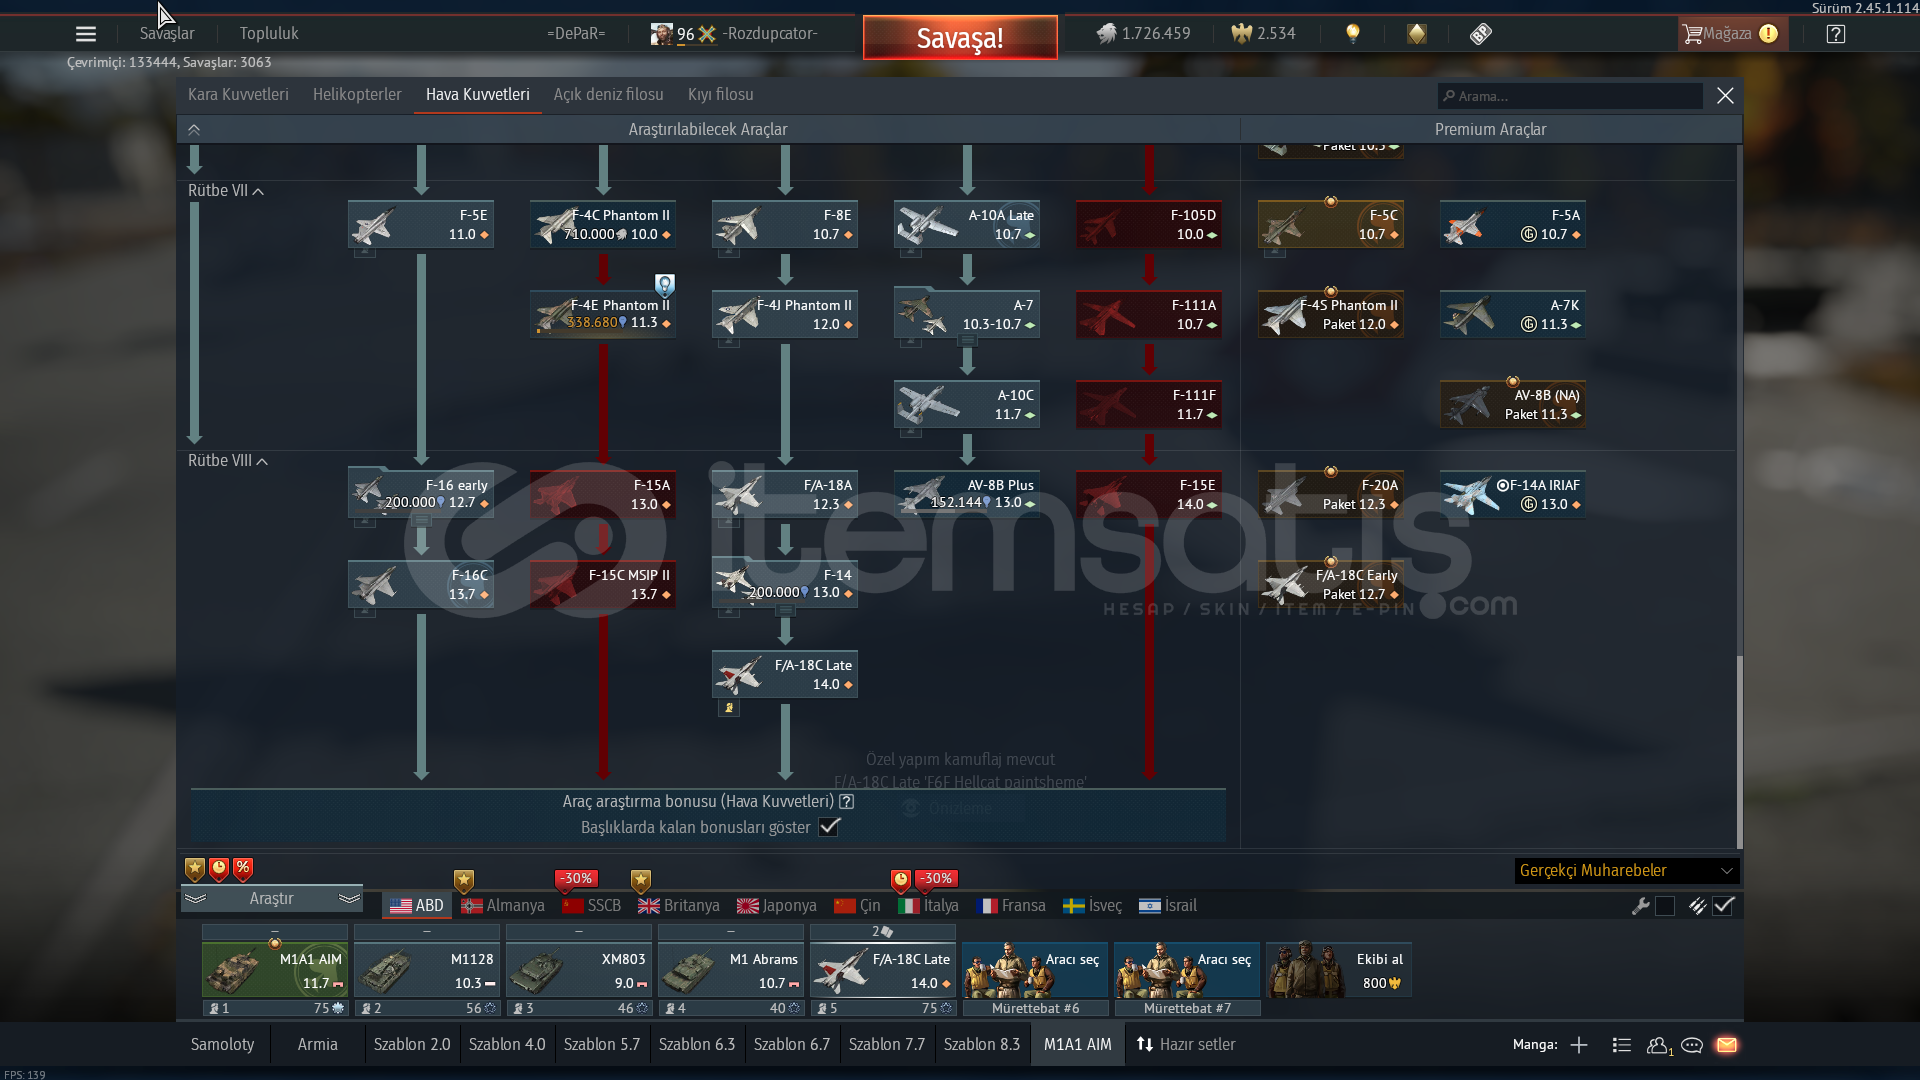Click the Ekibi al 800 crew purchase button
The width and height of the screenshot is (1920, 1080).
[1339, 970]
